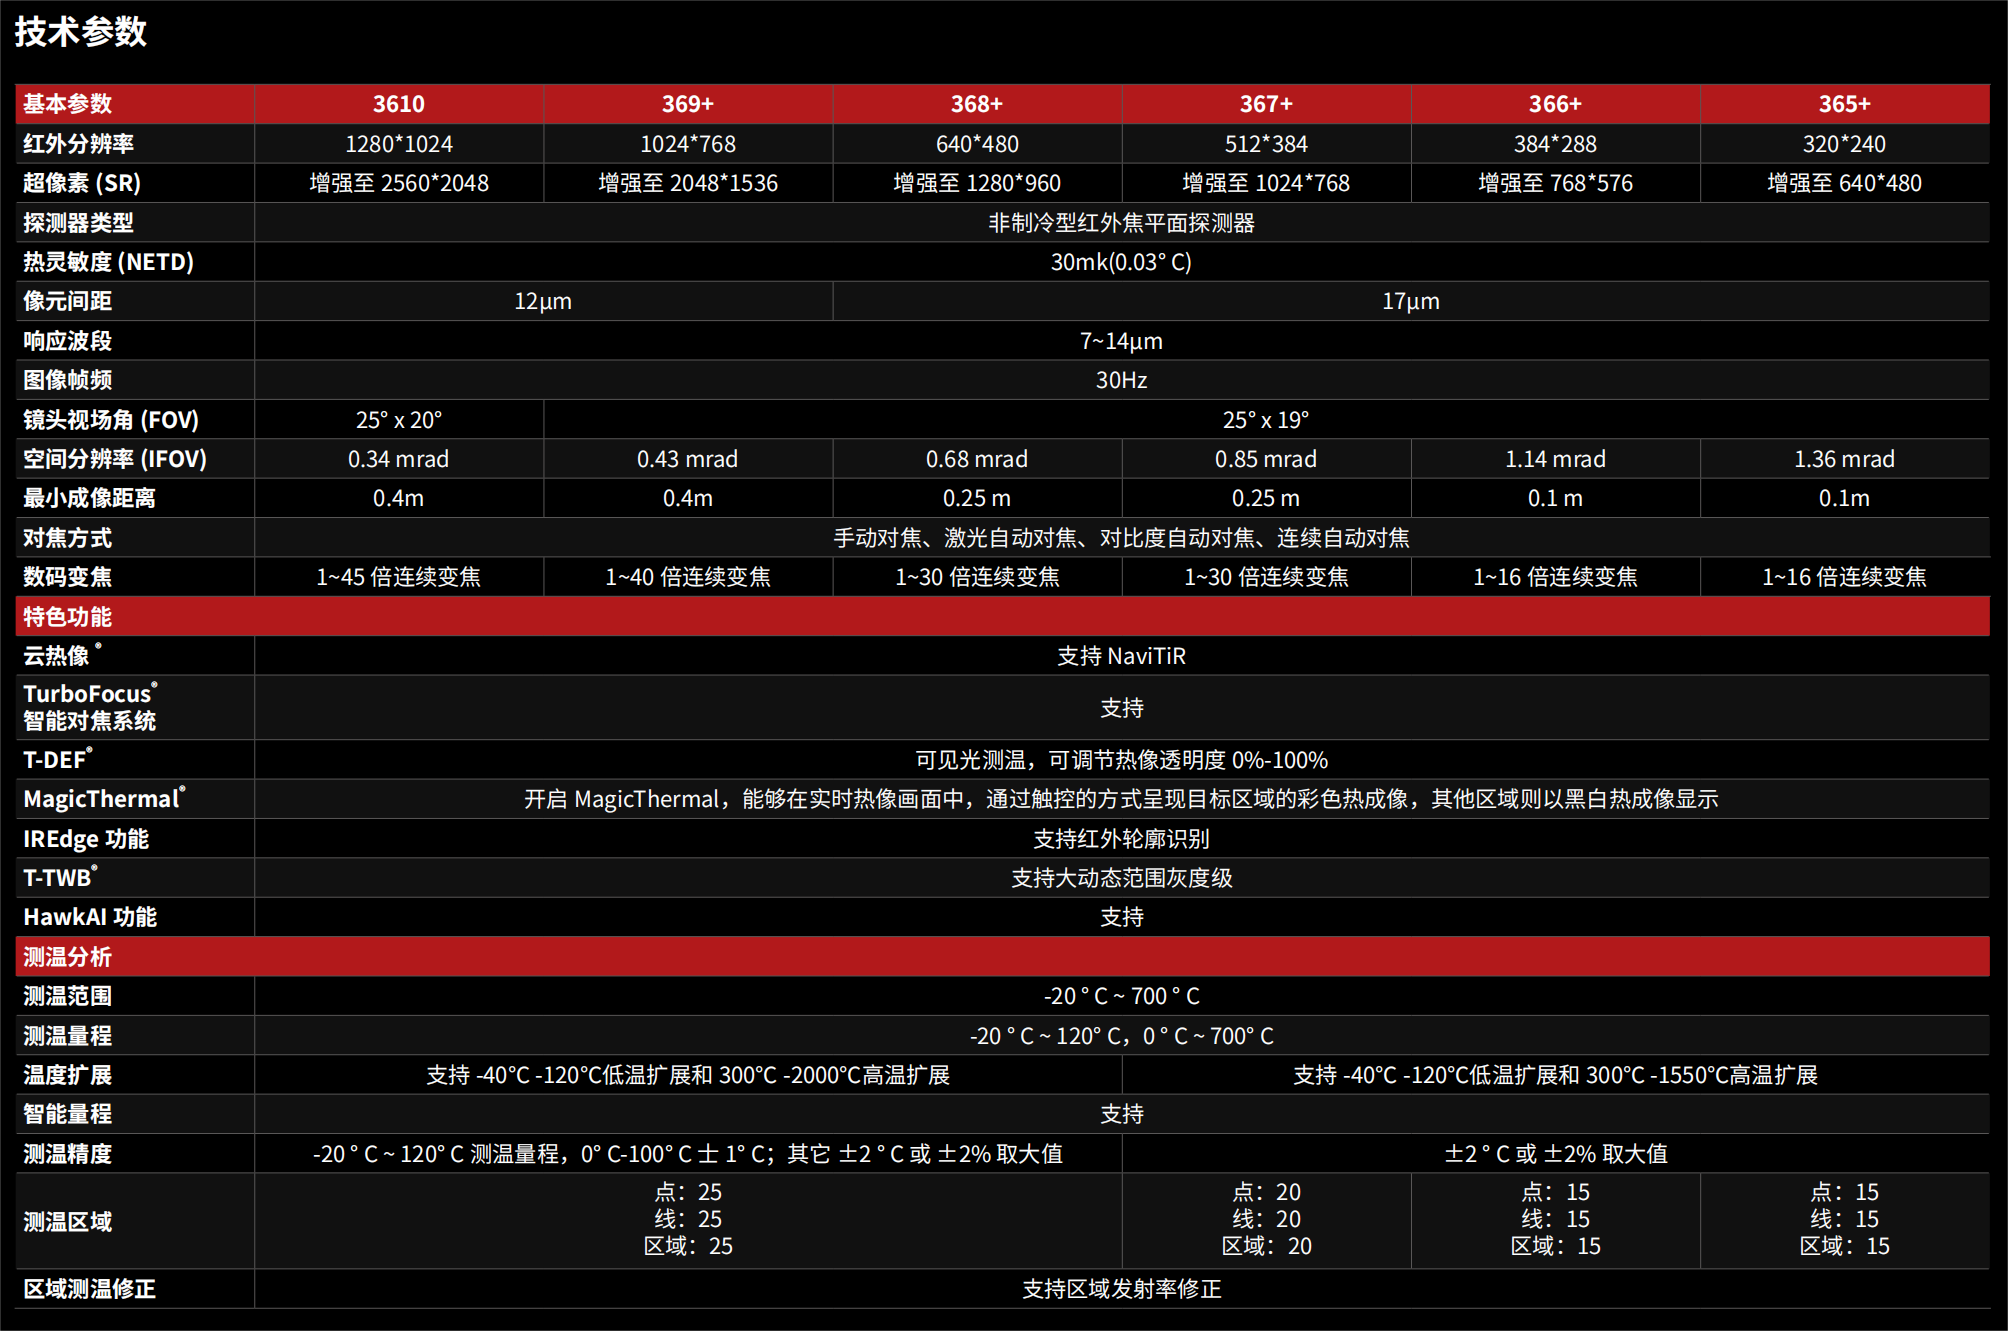Click the 3610 model column header
The width and height of the screenshot is (2008, 1331).
[398, 104]
